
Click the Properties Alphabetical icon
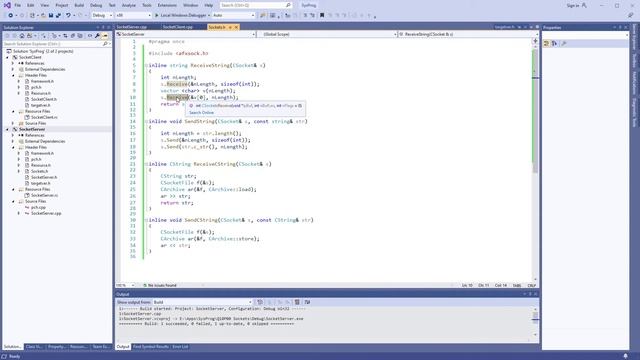(x=554, y=43)
